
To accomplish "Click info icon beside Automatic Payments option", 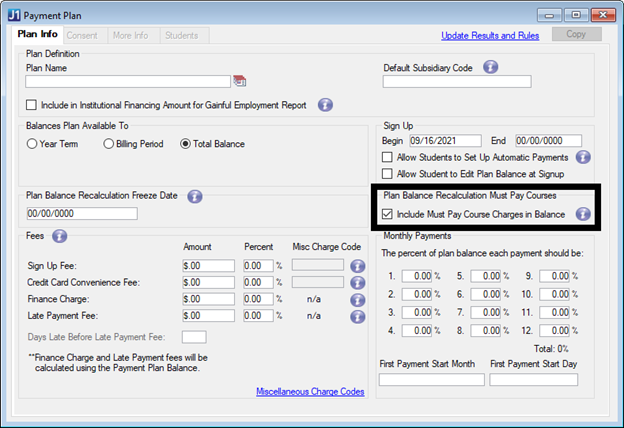I will 584,157.
